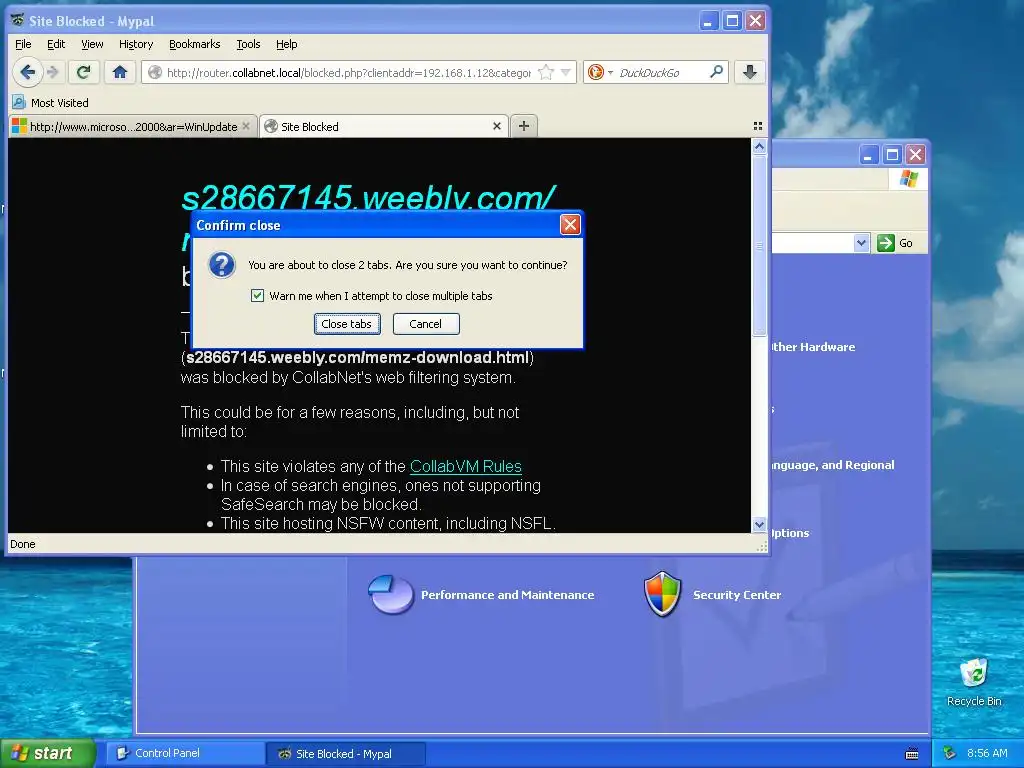Minimize the Mypal browser window

709,21
